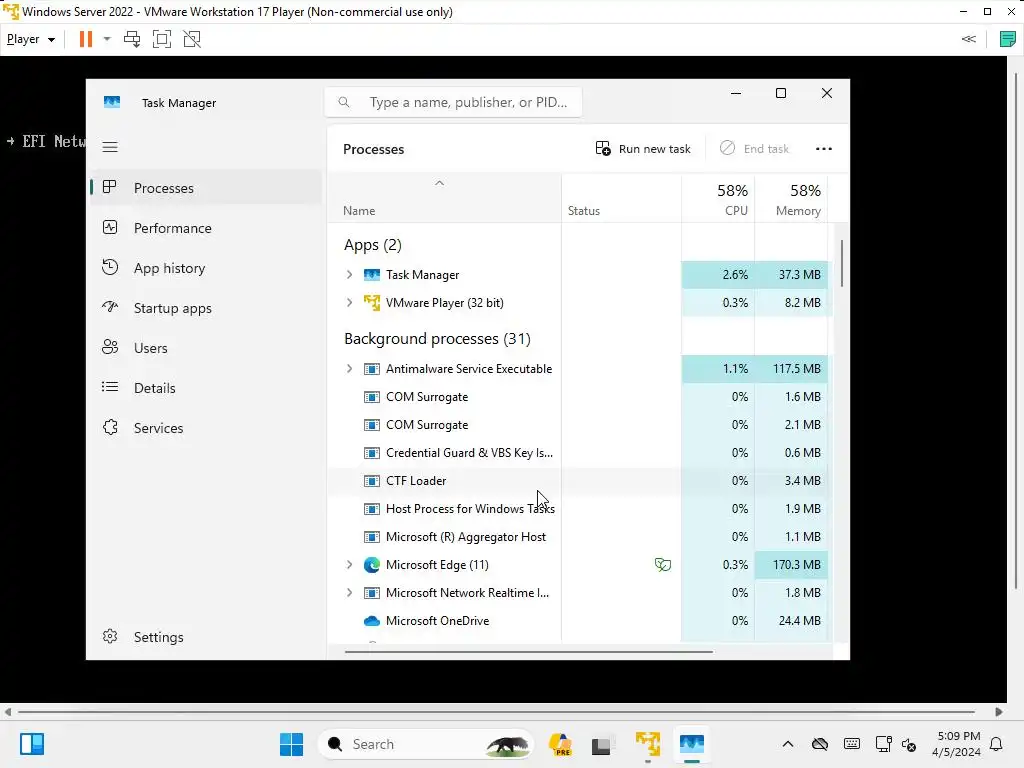Open the Services page
The height and width of the screenshot is (768, 1024).
click(206, 428)
